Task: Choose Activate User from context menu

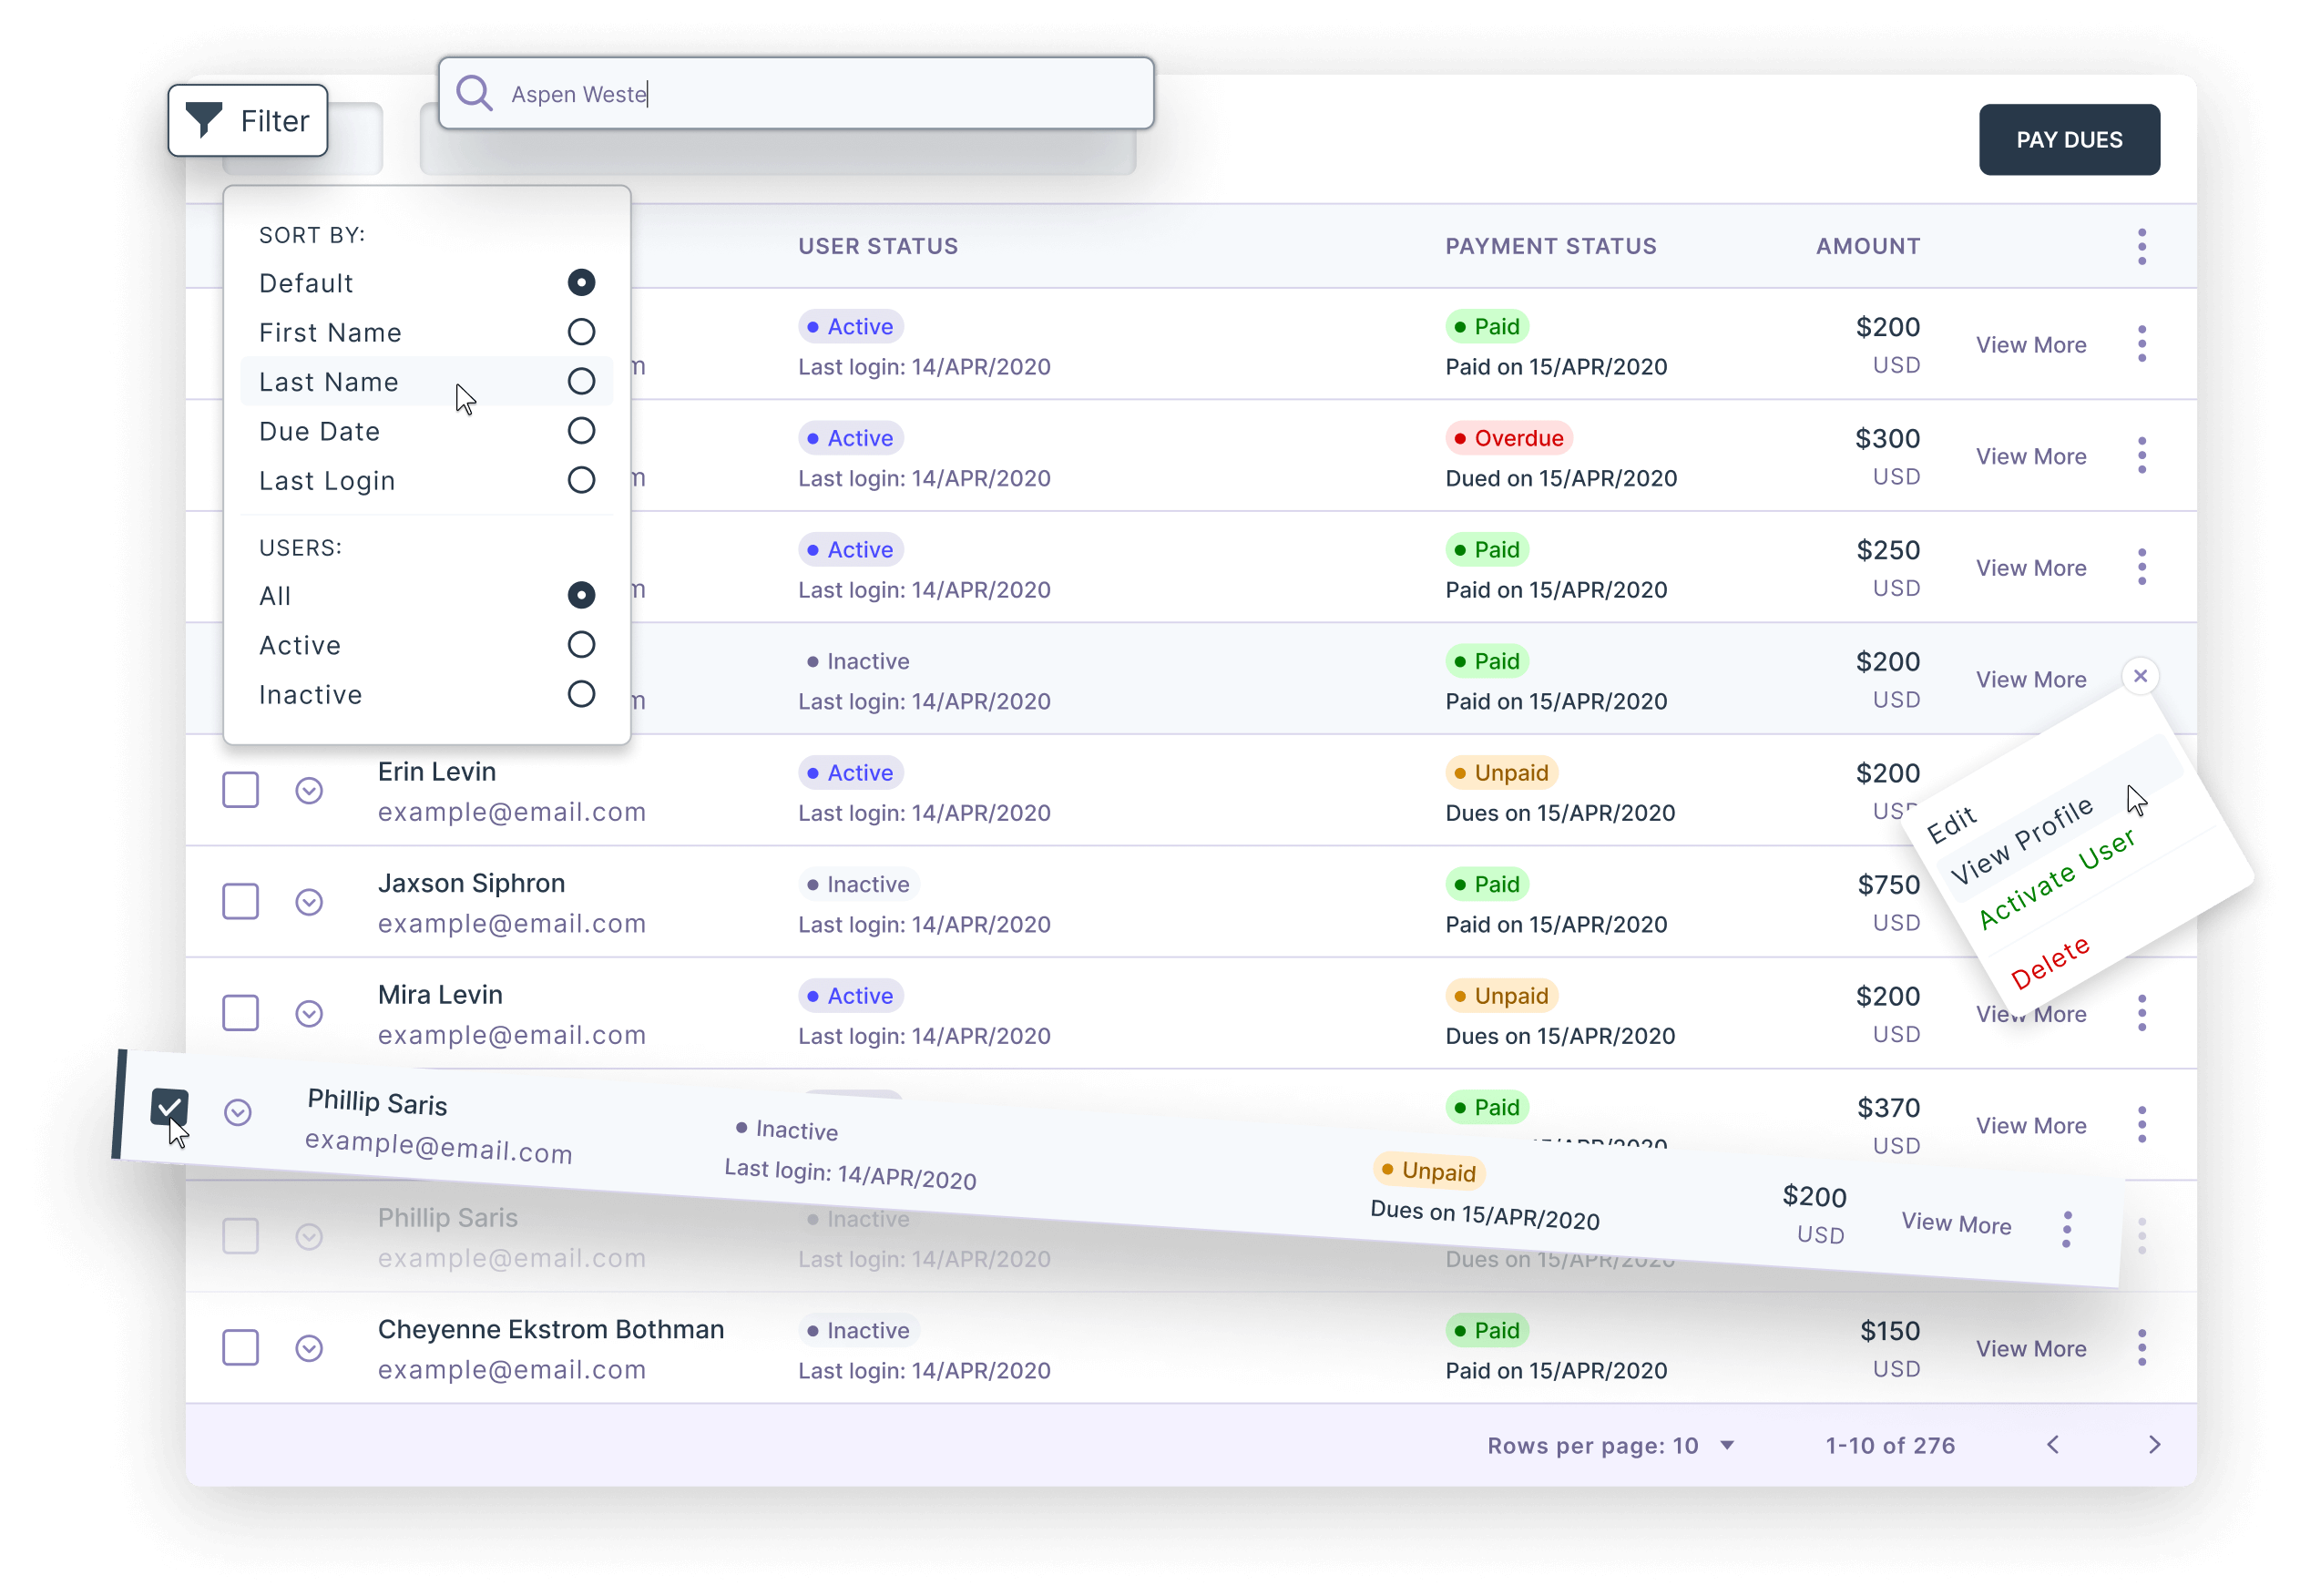Action: [2056, 879]
